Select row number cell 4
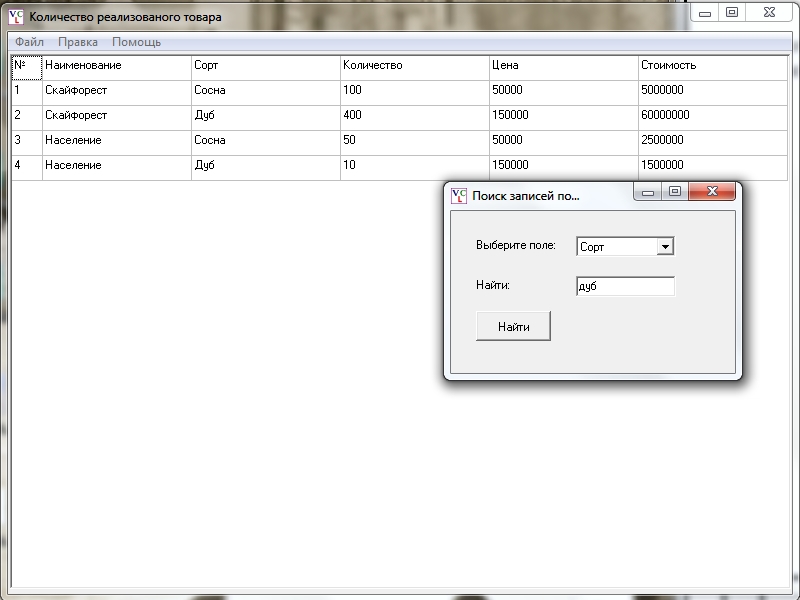 coord(27,168)
